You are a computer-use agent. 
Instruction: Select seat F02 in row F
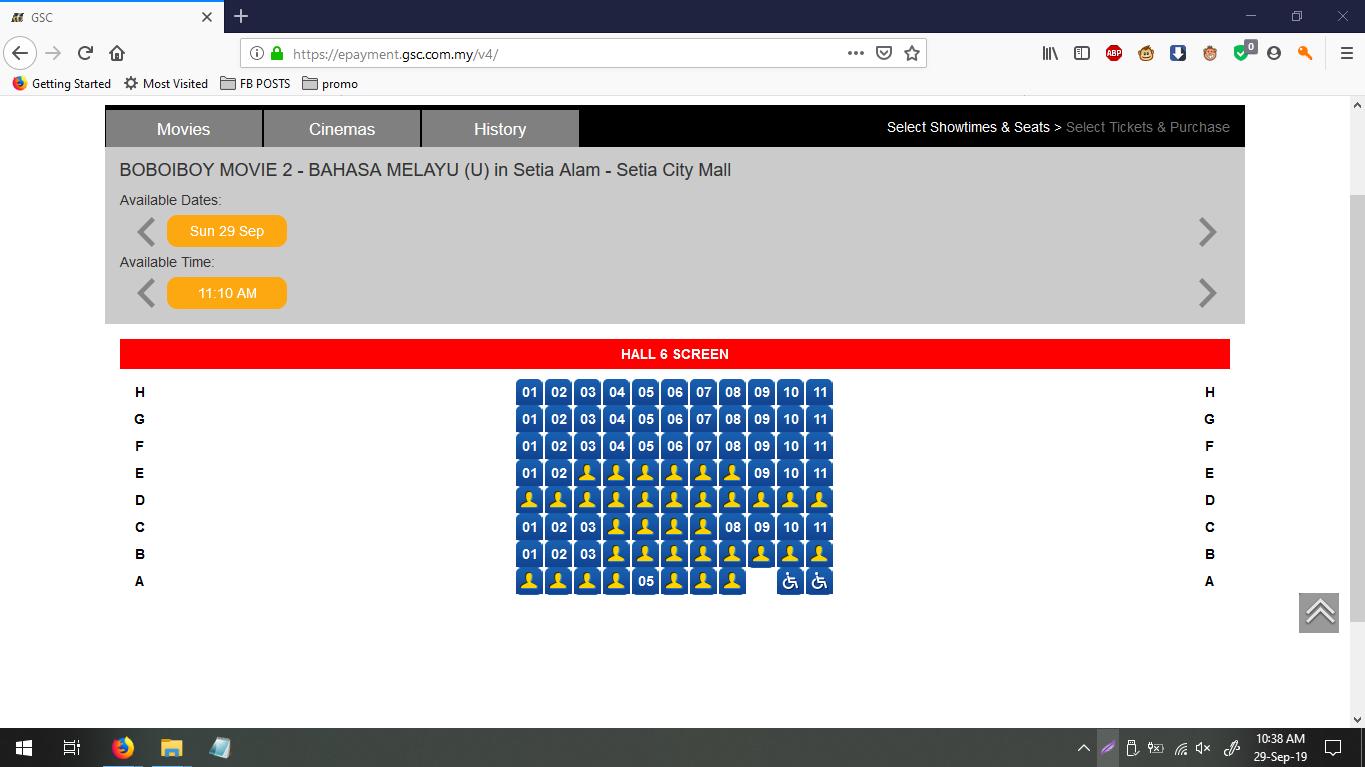point(559,446)
